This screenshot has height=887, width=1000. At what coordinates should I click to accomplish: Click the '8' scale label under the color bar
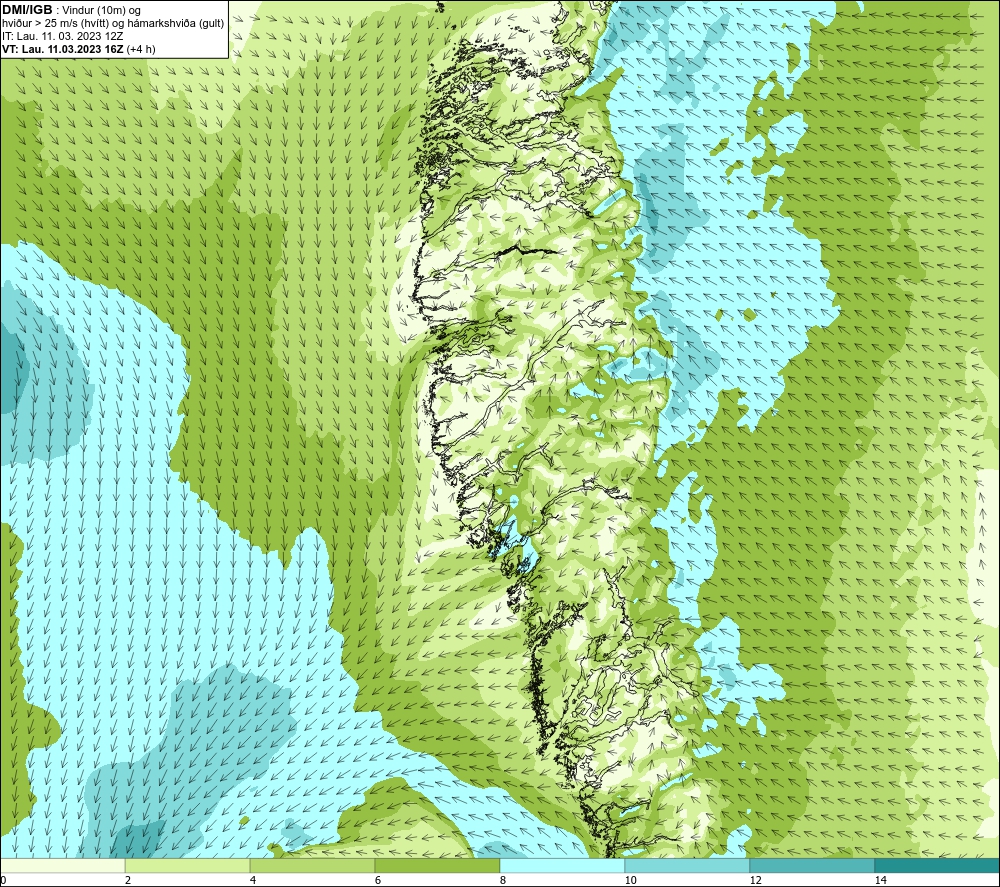(503, 880)
